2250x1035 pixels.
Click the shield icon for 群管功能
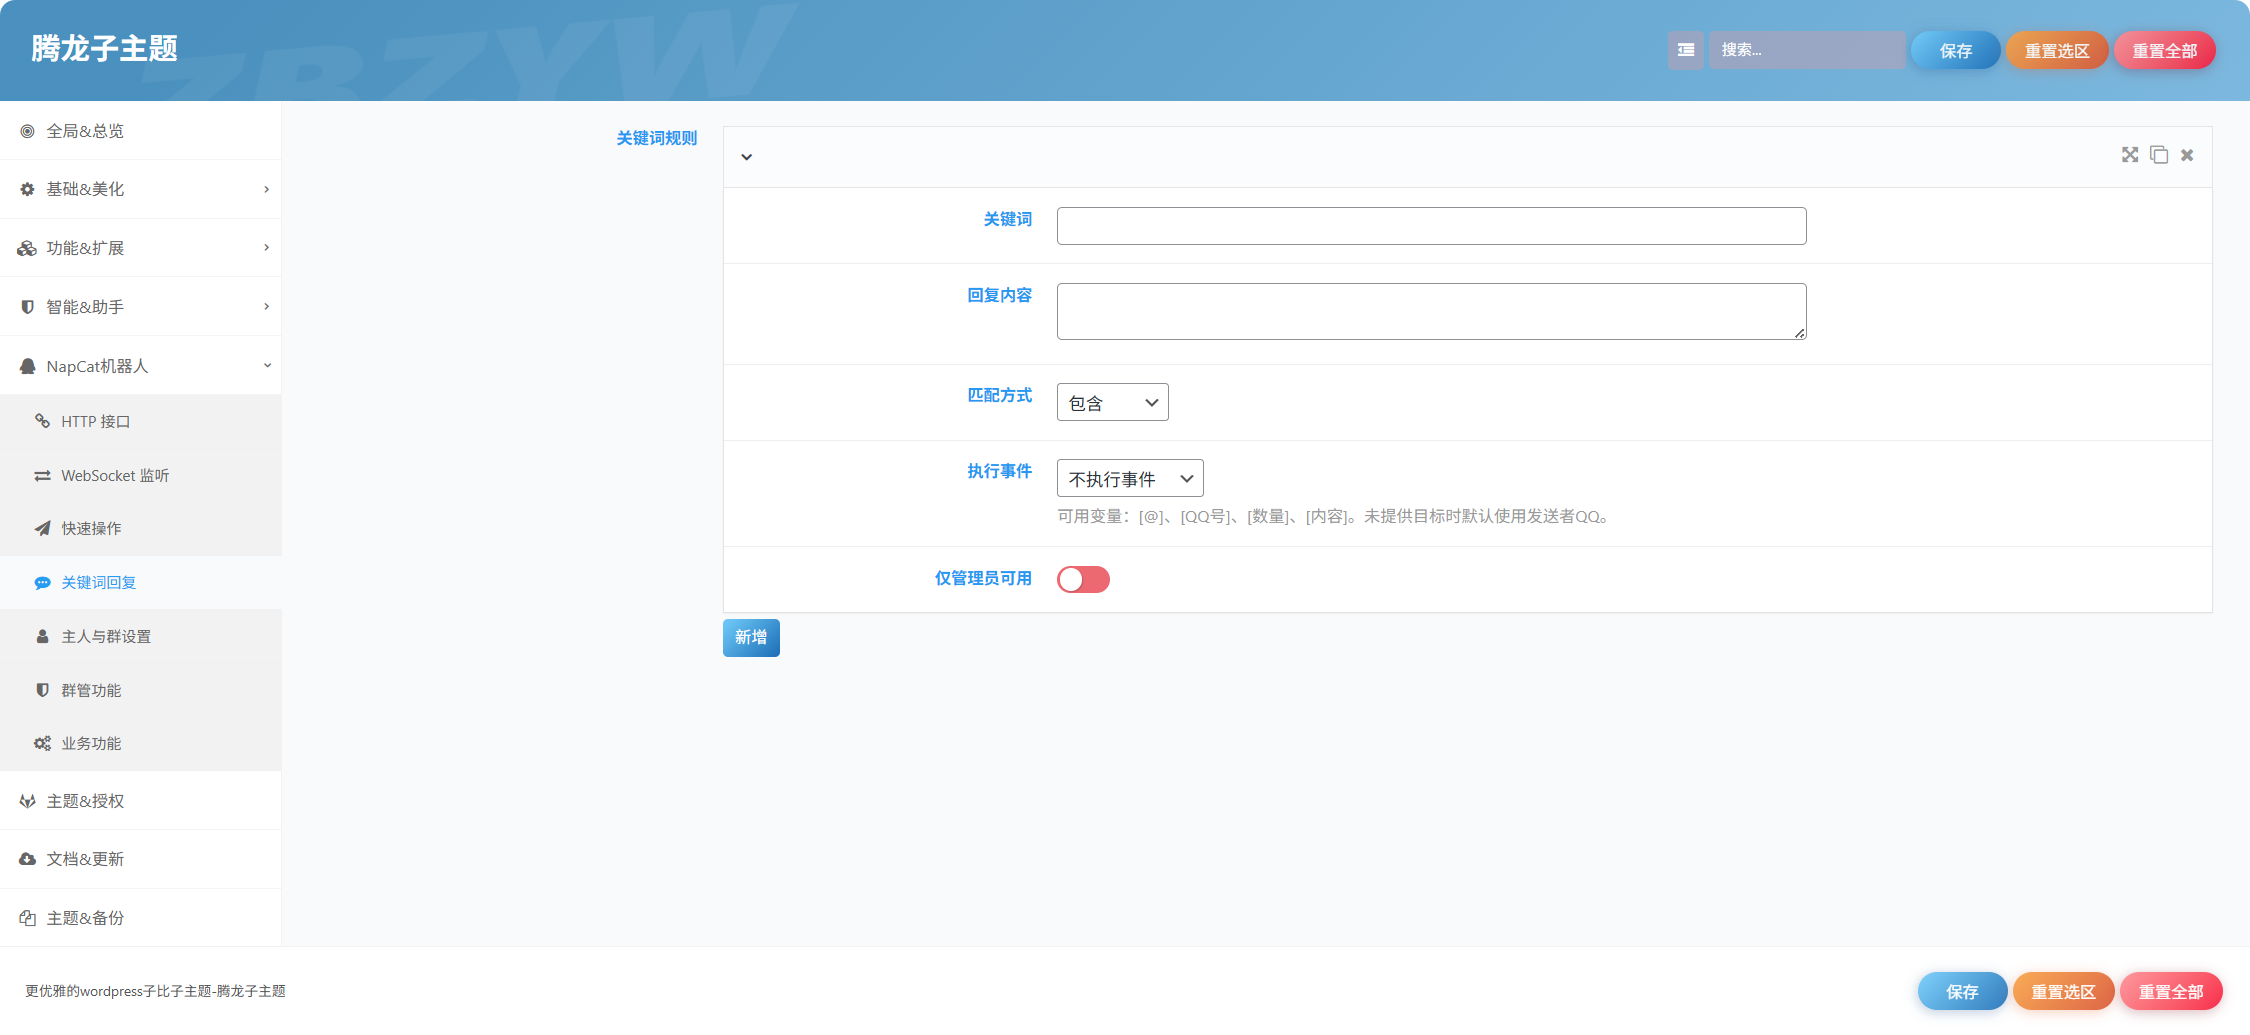tap(42, 690)
